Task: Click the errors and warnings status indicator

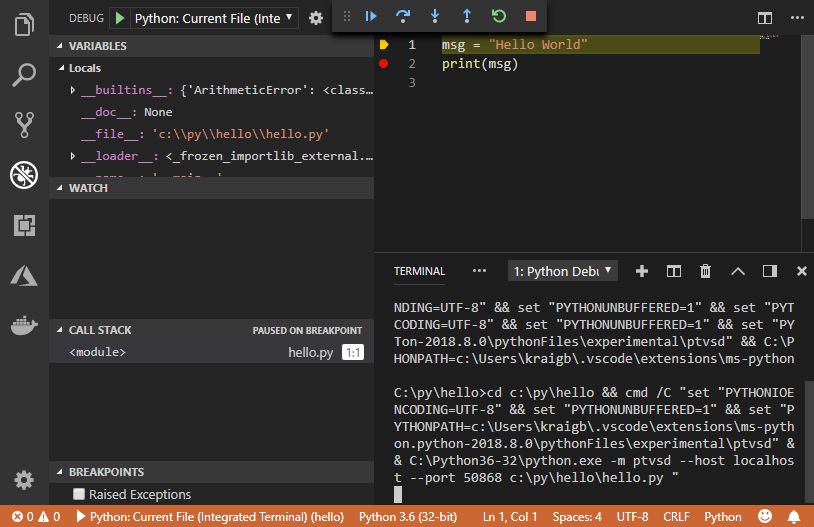Action: (36, 517)
